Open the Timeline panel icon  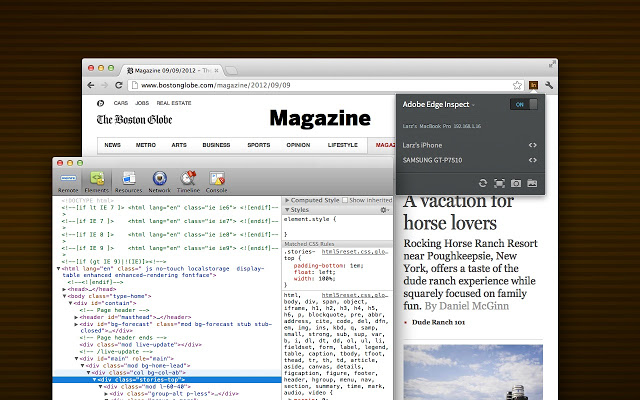tap(188, 182)
